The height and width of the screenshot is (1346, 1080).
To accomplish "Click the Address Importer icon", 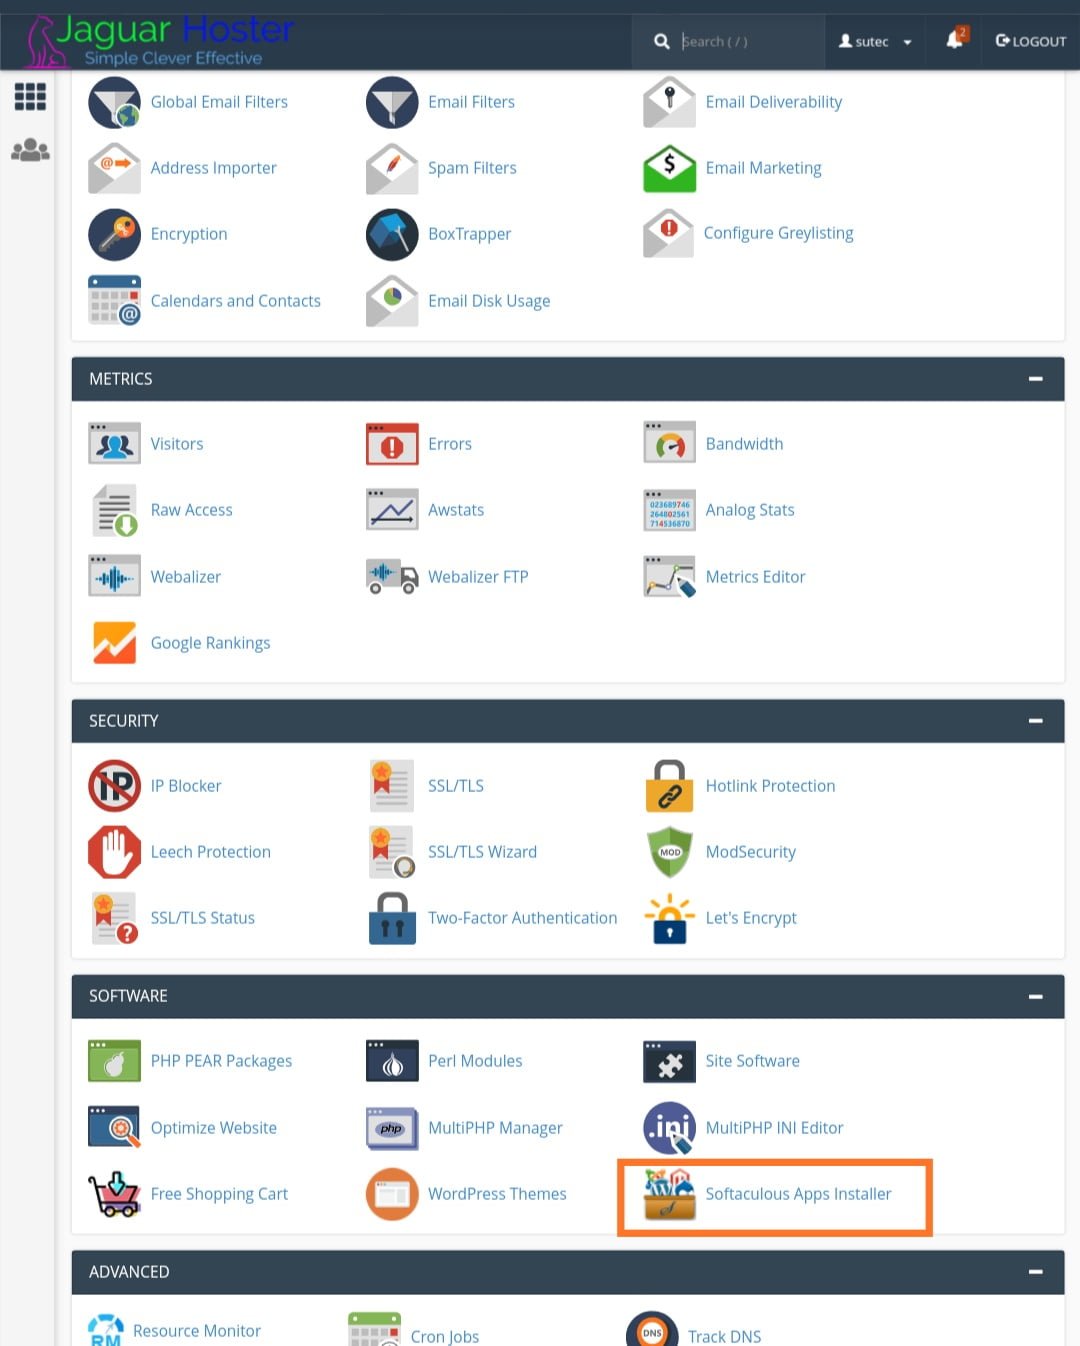I will click(114, 168).
